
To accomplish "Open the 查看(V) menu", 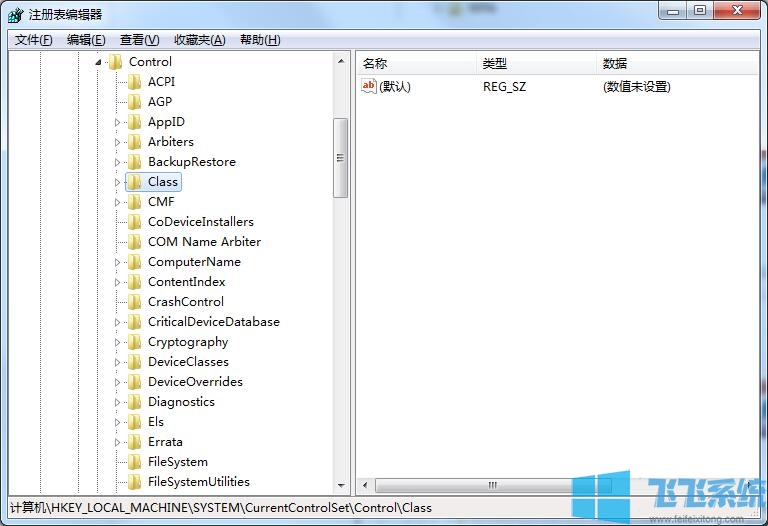I will pos(139,40).
